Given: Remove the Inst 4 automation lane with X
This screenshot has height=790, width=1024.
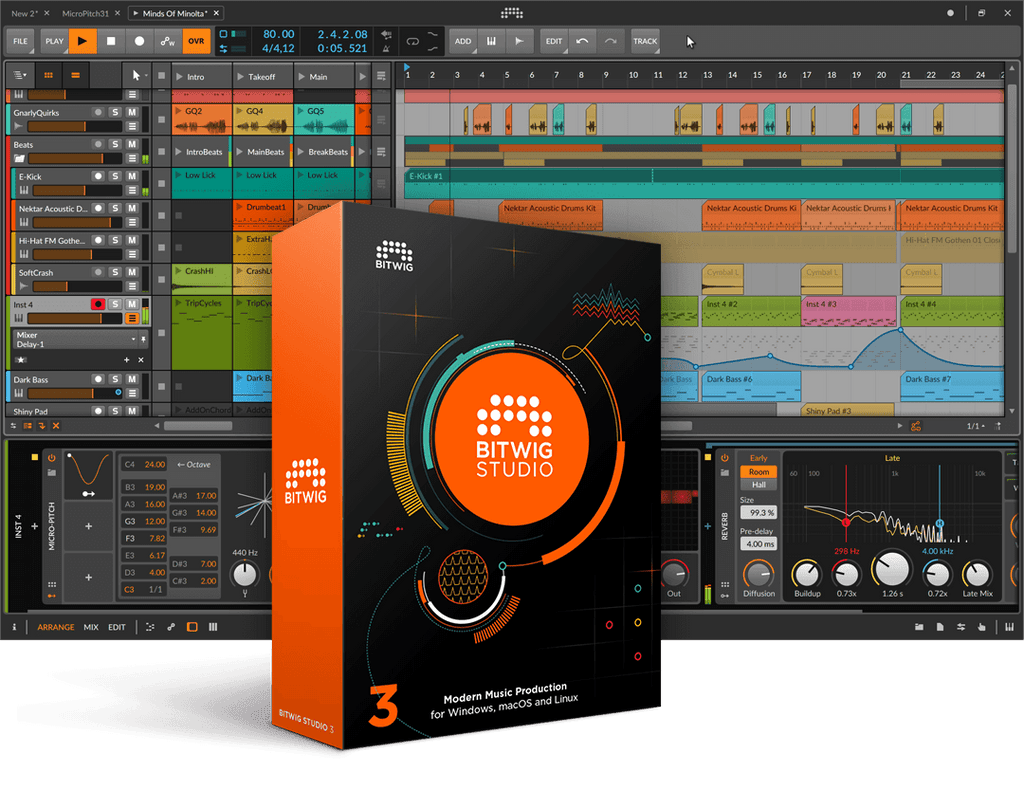Looking at the screenshot, I should [x=141, y=360].
